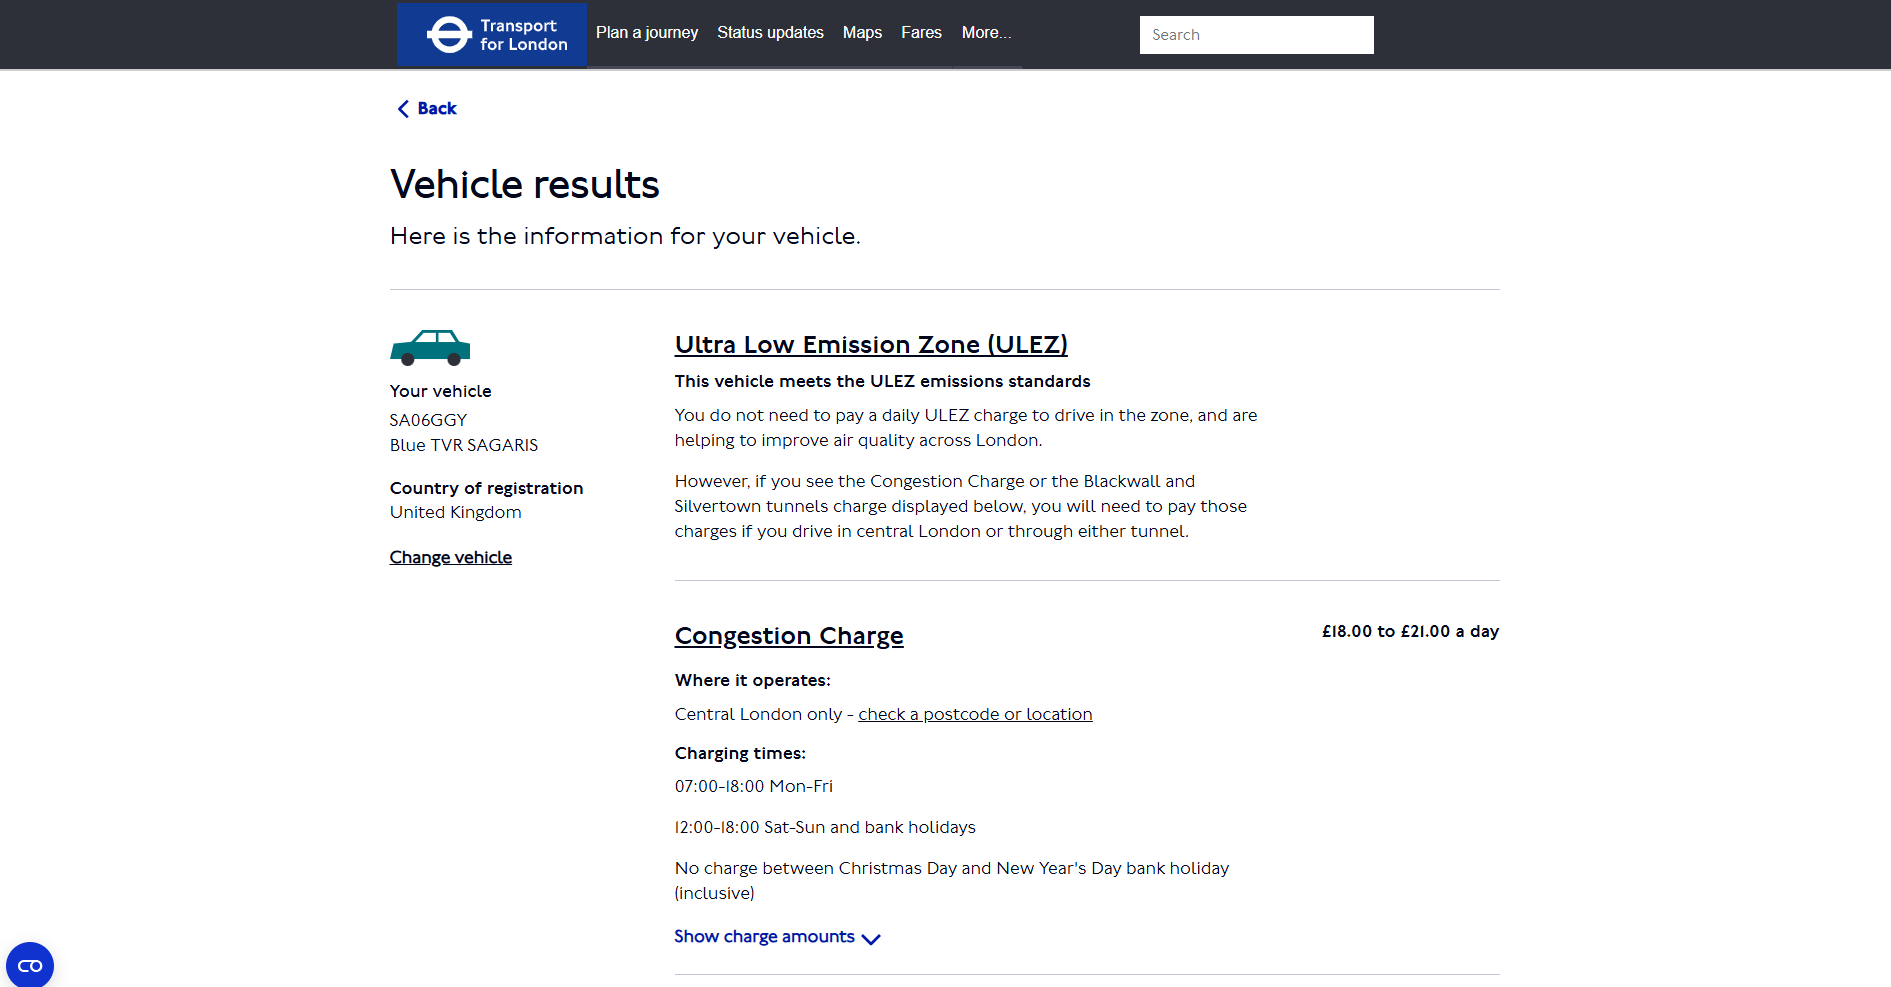Open Status updates menu
Viewport: 1891px width, 987px height.
(x=770, y=33)
